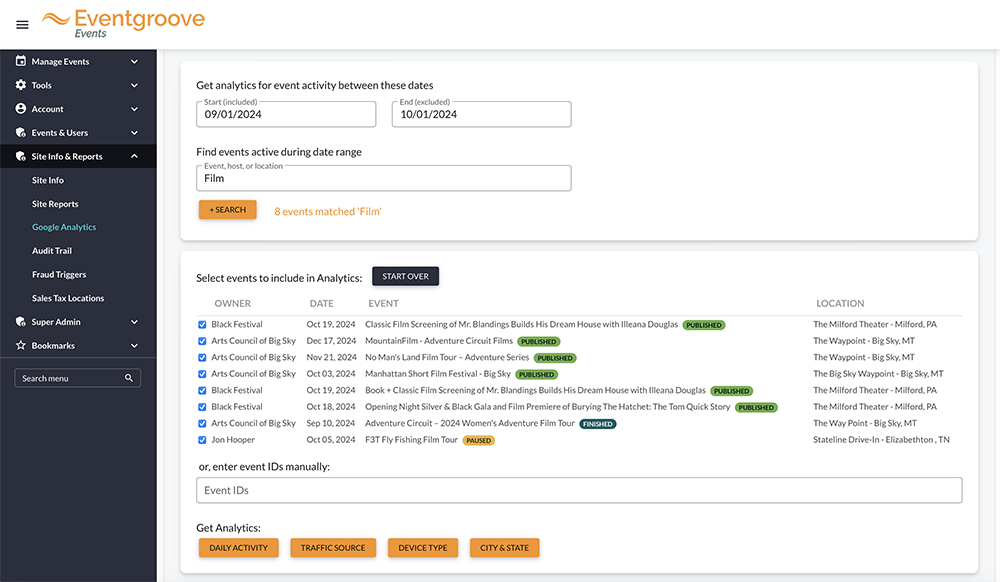
Task: Get DEVICE TYPE analytics
Action: coord(423,548)
